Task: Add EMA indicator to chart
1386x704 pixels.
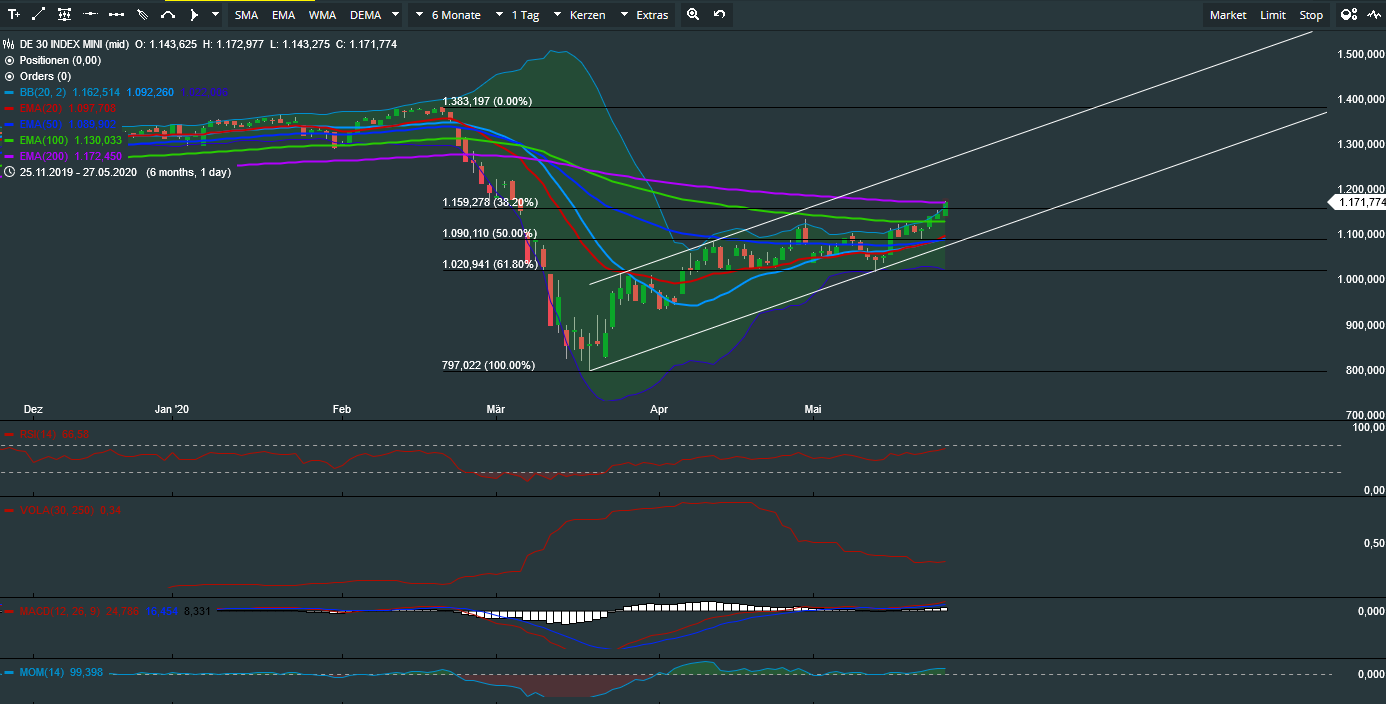Action: point(283,15)
